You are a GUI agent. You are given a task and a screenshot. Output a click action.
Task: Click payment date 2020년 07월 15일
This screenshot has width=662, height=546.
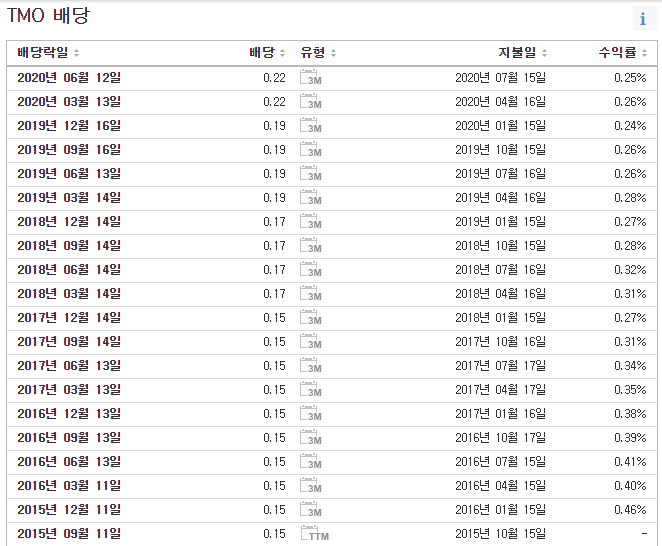(x=500, y=78)
